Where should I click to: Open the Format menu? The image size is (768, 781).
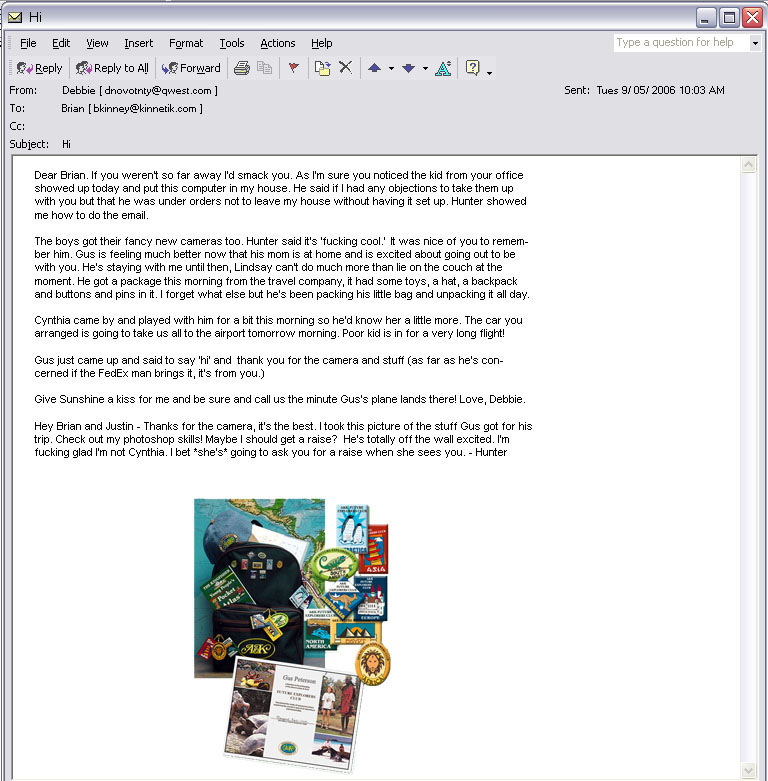tap(186, 43)
